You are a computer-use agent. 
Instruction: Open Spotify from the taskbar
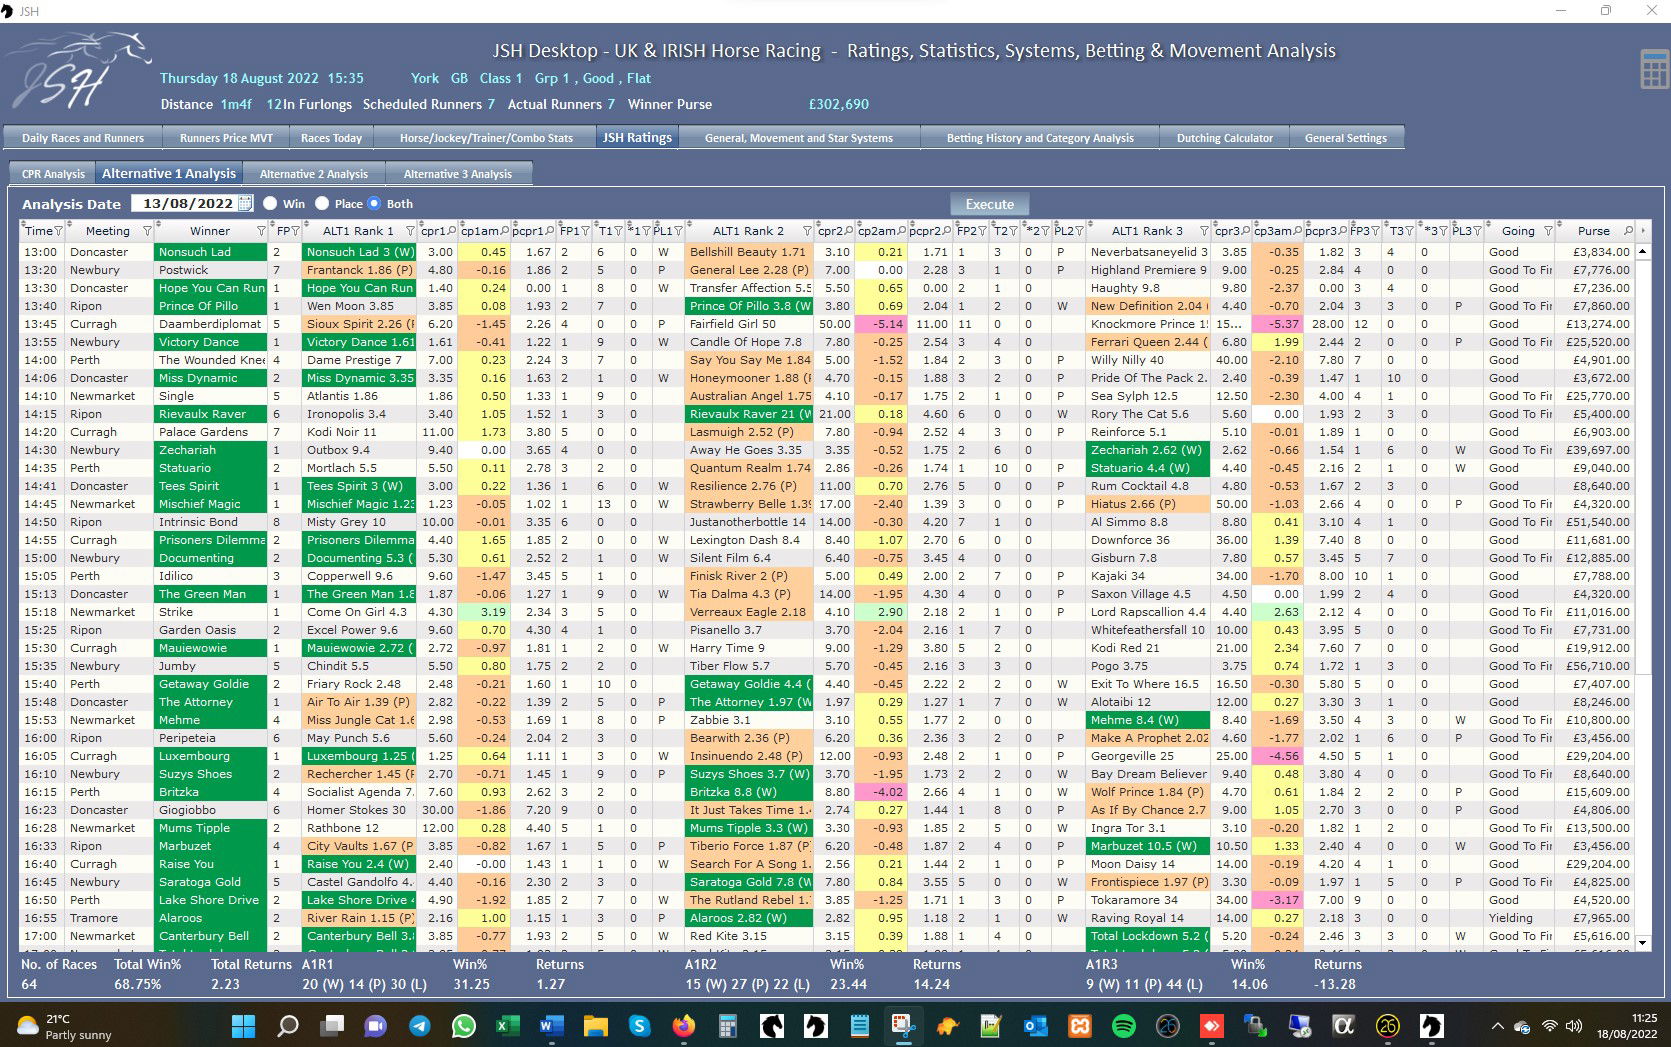[1124, 1025]
